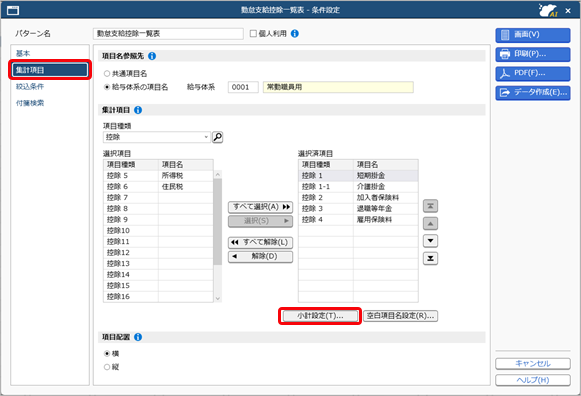Open the 基本 section
This screenshot has height=396, width=581.
[x=23, y=53]
